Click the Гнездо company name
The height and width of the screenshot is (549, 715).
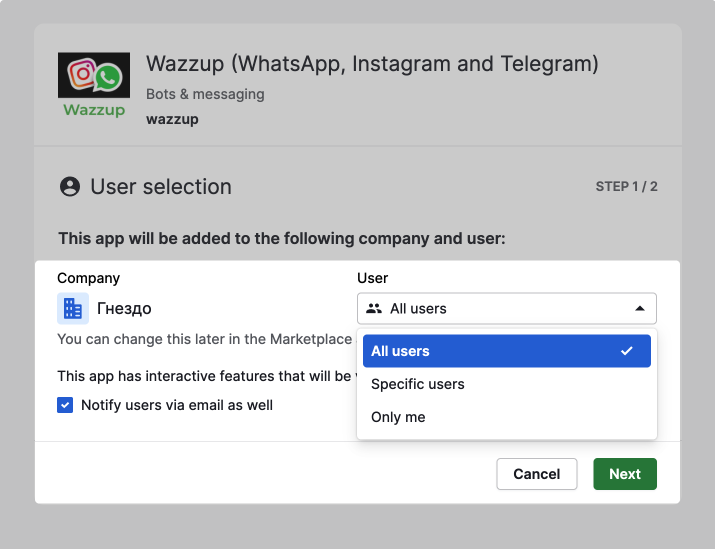click(x=124, y=309)
